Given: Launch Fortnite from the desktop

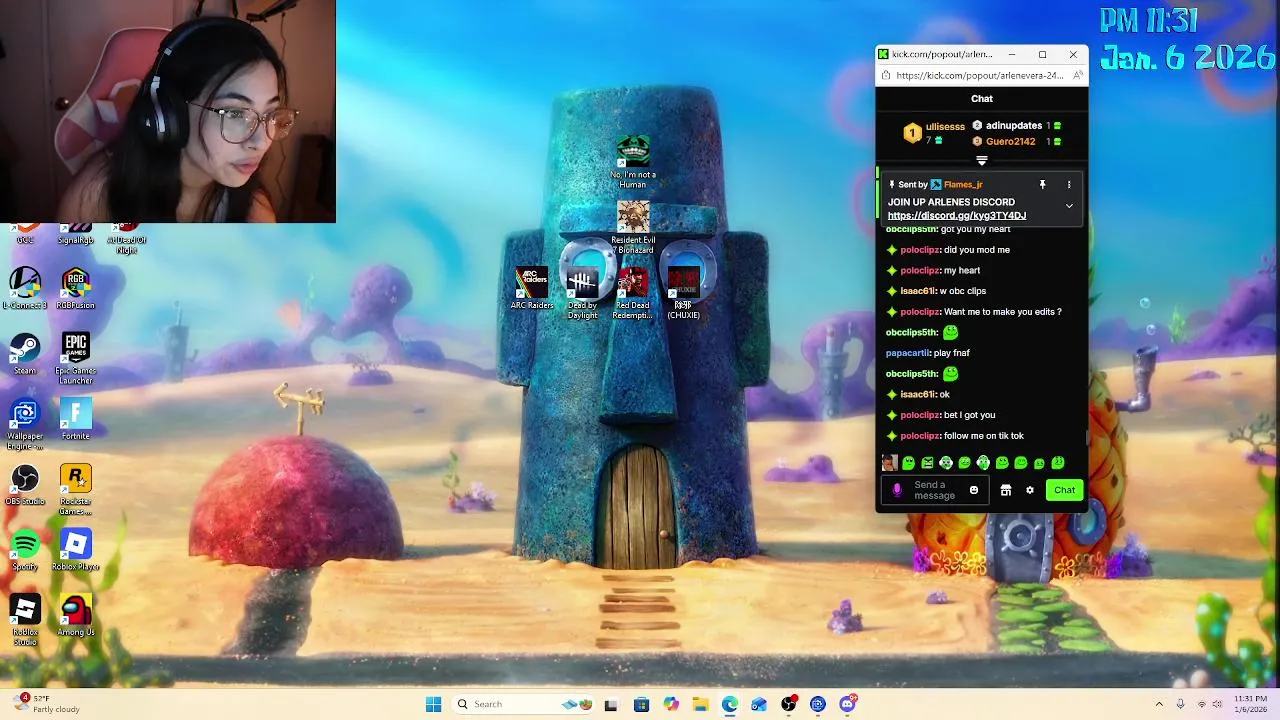Looking at the screenshot, I should point(76,418).
